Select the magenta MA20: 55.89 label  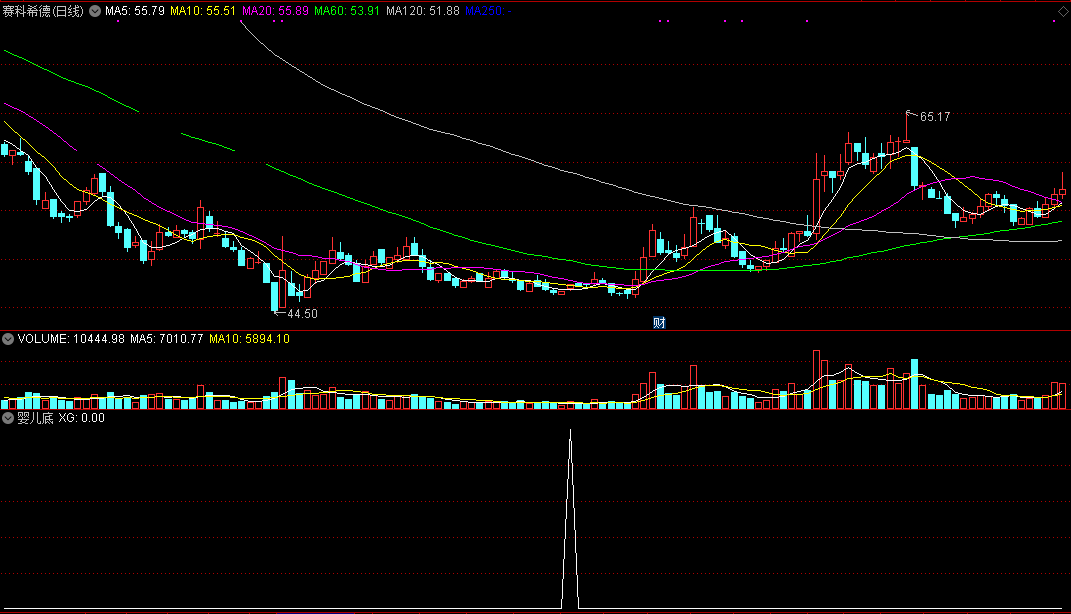(x=275, y=11)
